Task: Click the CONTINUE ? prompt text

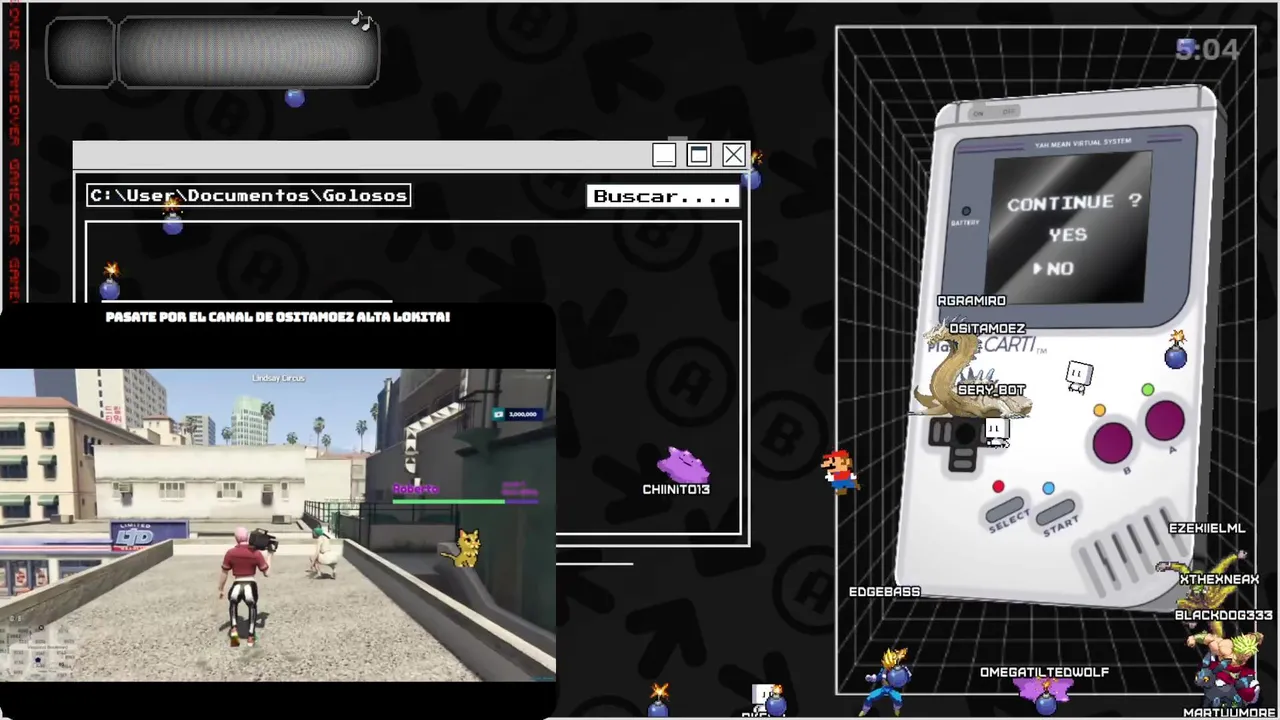Action: coord(1074,202)
